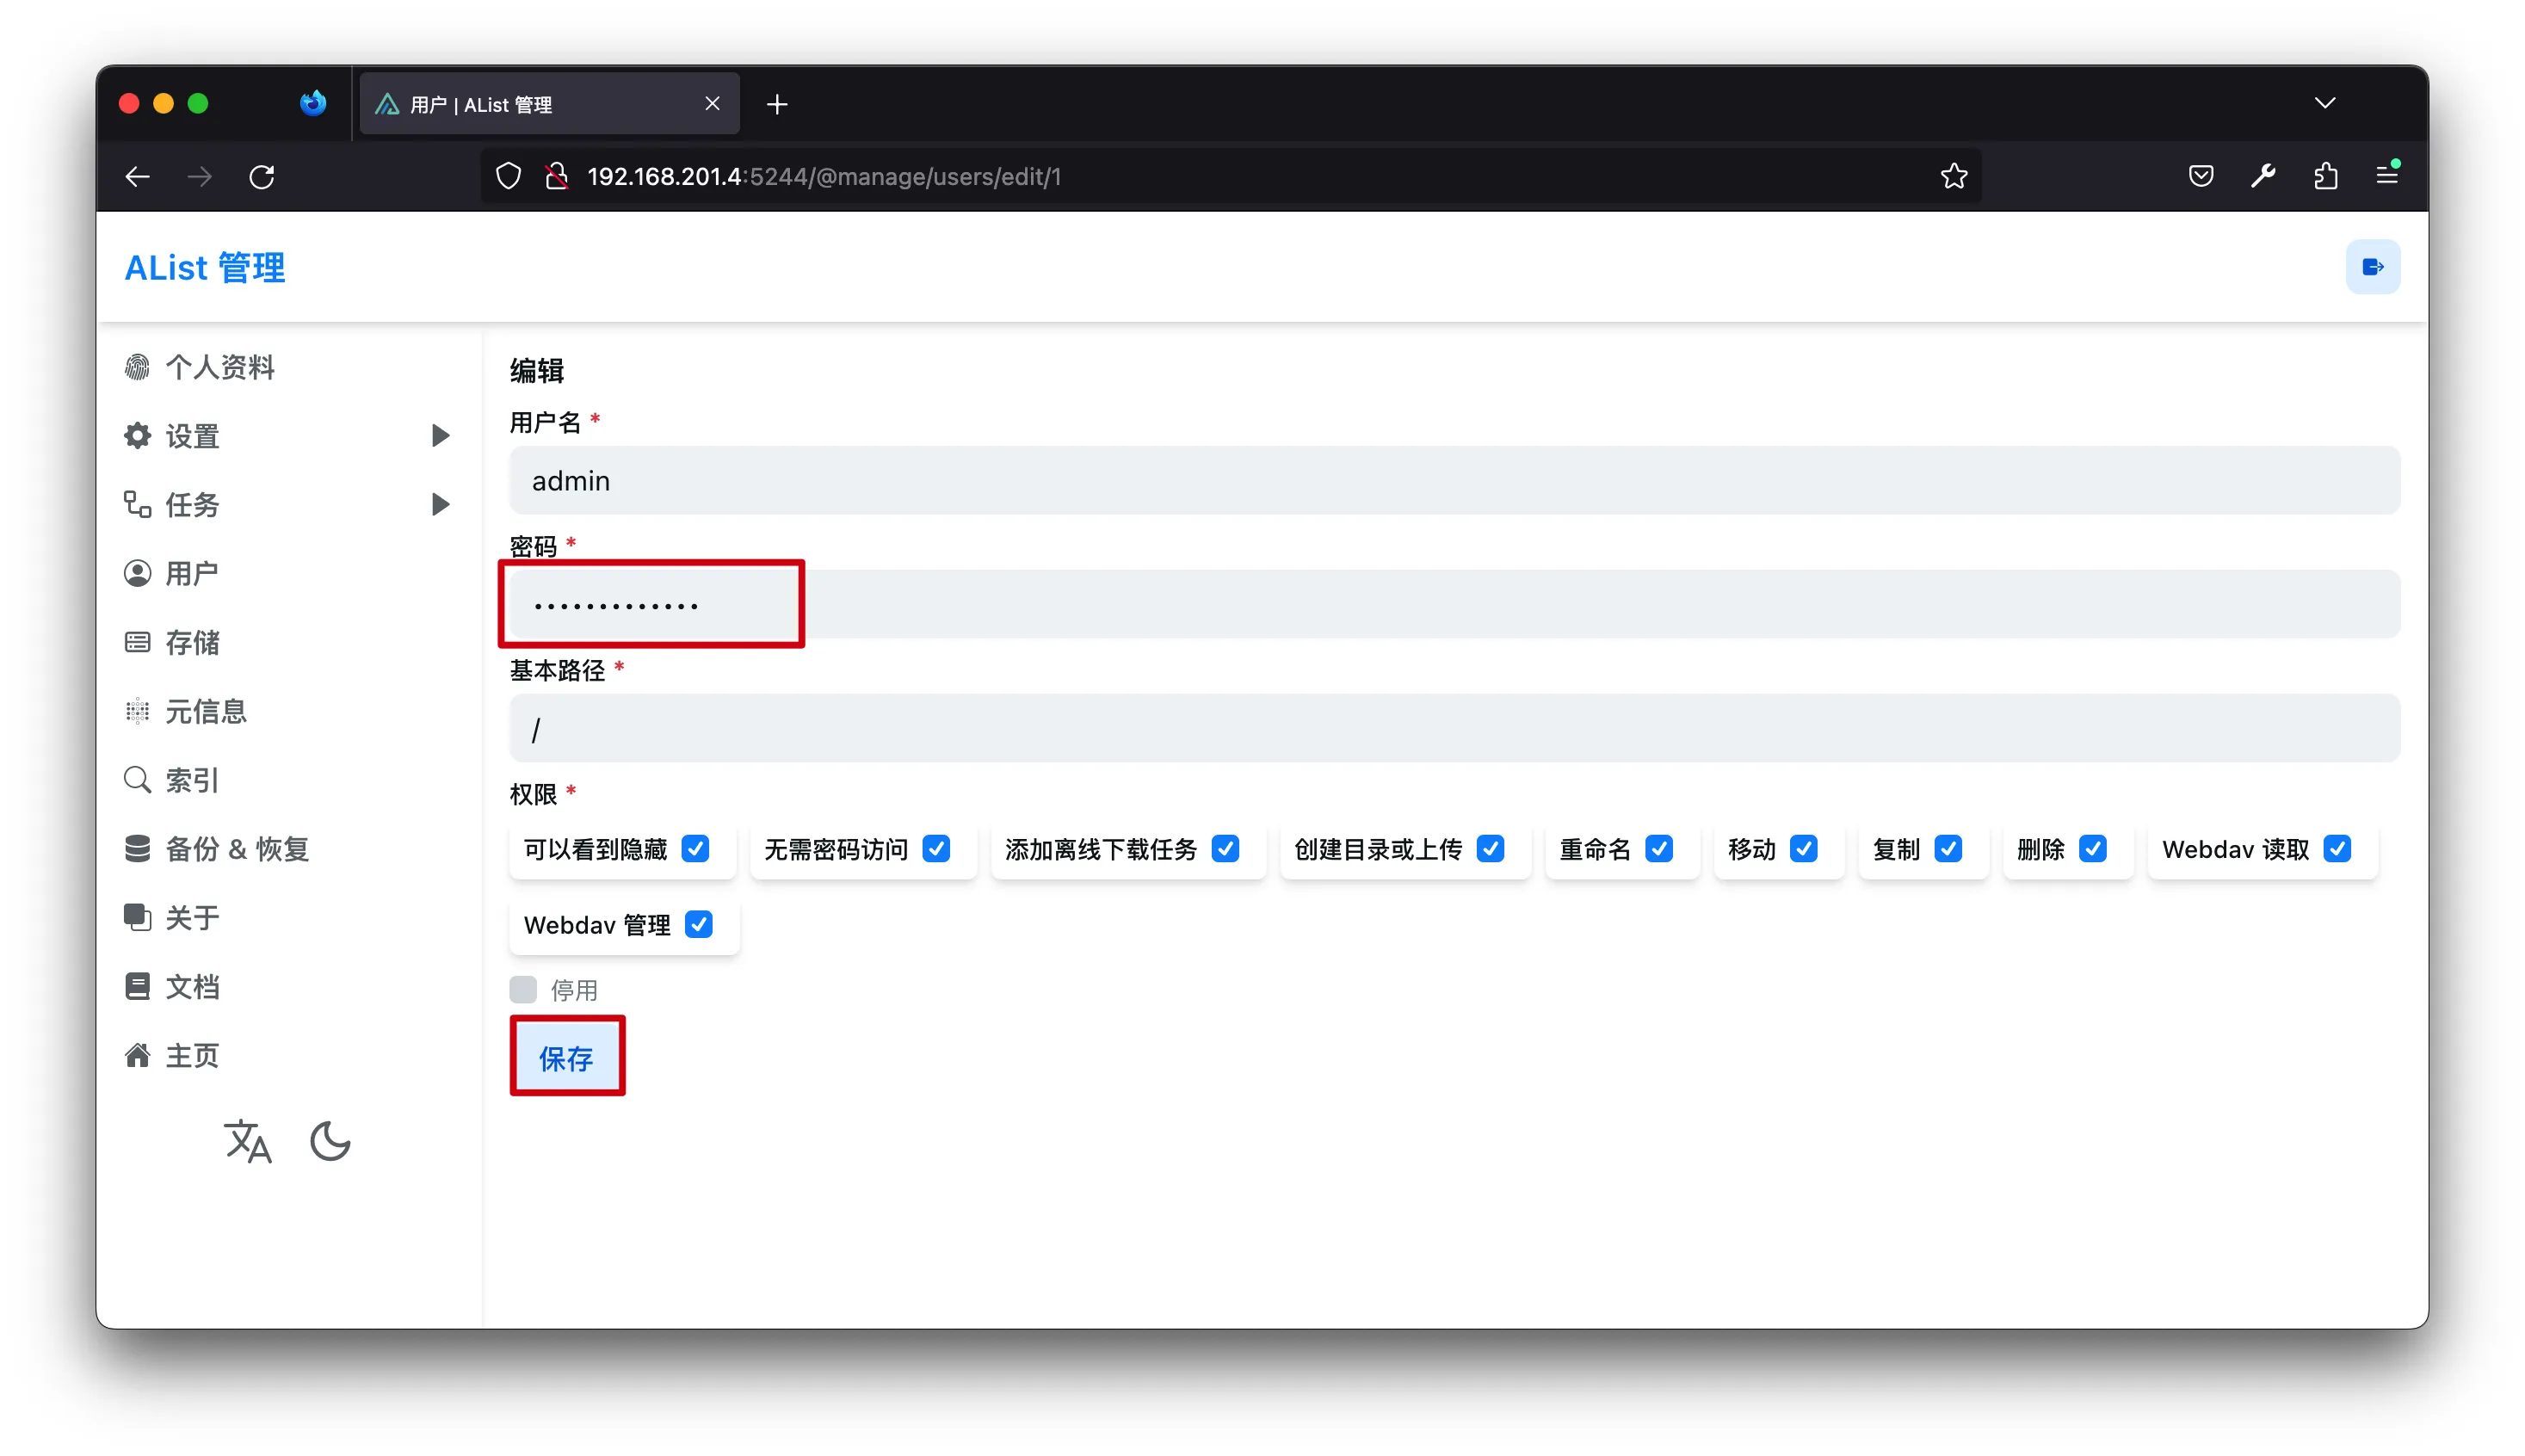Open 用户 in the sidebar

(191, 573)
